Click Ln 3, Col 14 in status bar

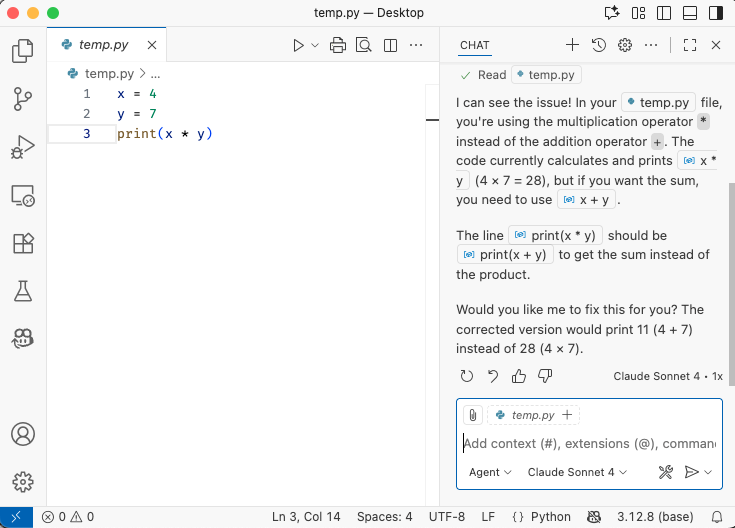point(306,517)
